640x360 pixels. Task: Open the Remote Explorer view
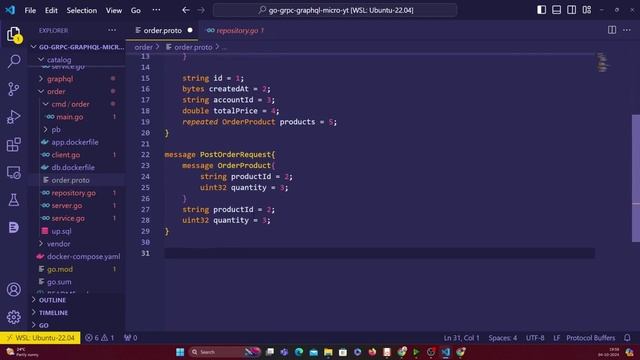[13, 172]
